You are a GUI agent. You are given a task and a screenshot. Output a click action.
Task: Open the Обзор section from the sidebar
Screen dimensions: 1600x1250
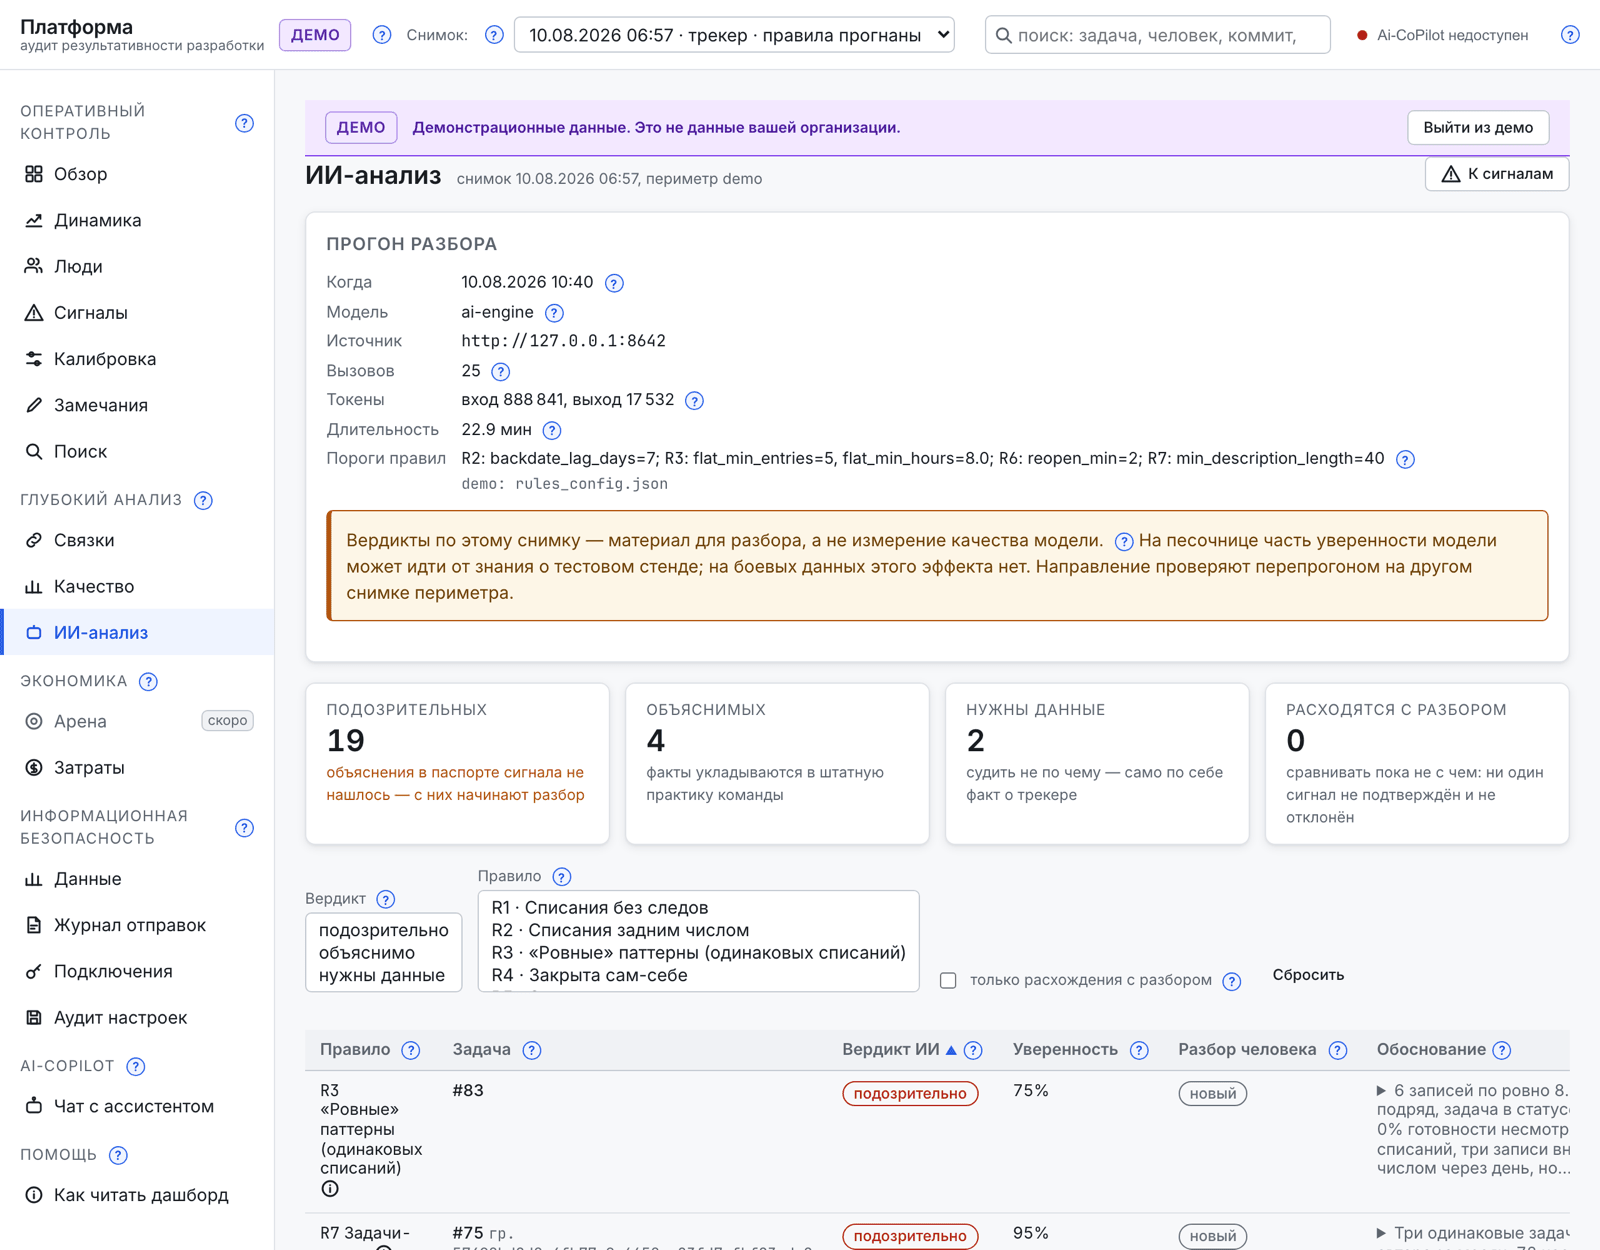(x=137, y=174)
